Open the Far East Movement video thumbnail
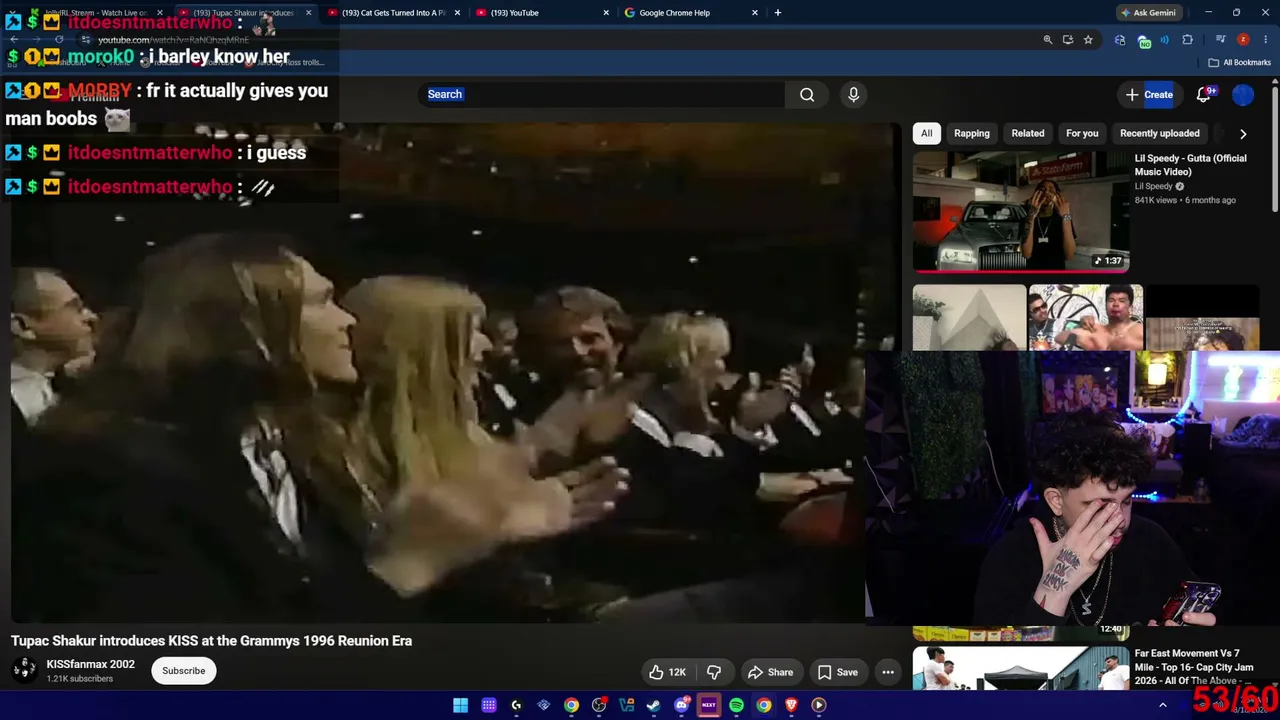Screen dimensions: 1280x720 click(1021, 668)
